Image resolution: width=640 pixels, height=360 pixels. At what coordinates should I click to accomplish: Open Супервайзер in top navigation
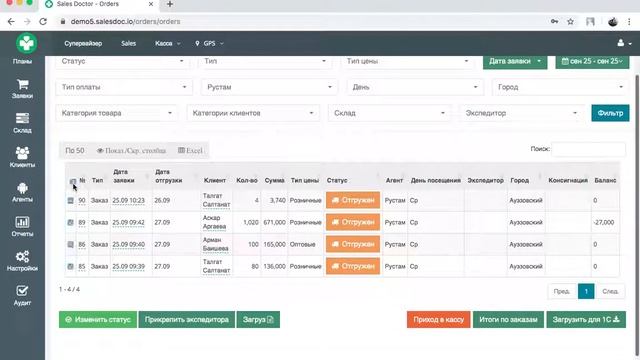click(83, 43)
